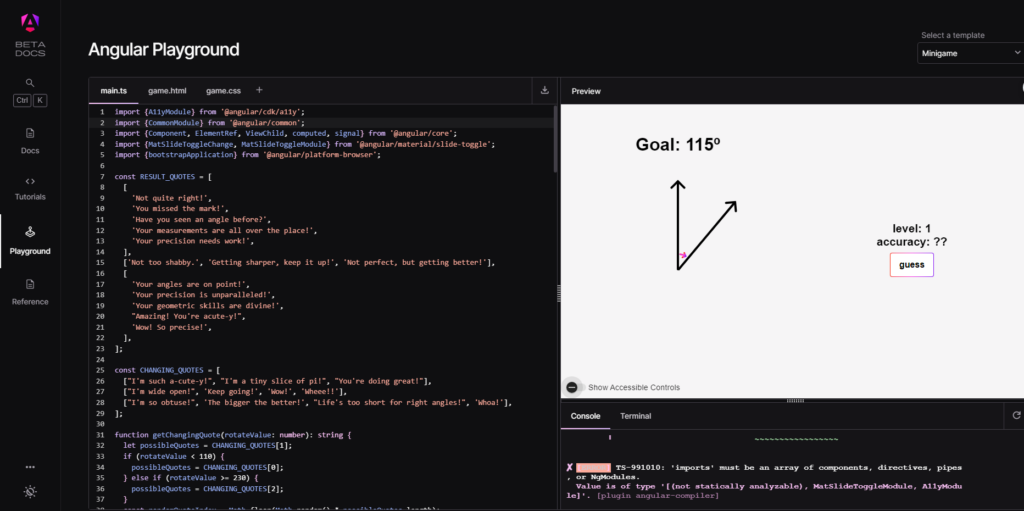Click the editor vertical scrollbar
The width and height of the screenshot is (1024, 511).
(555, 139)
